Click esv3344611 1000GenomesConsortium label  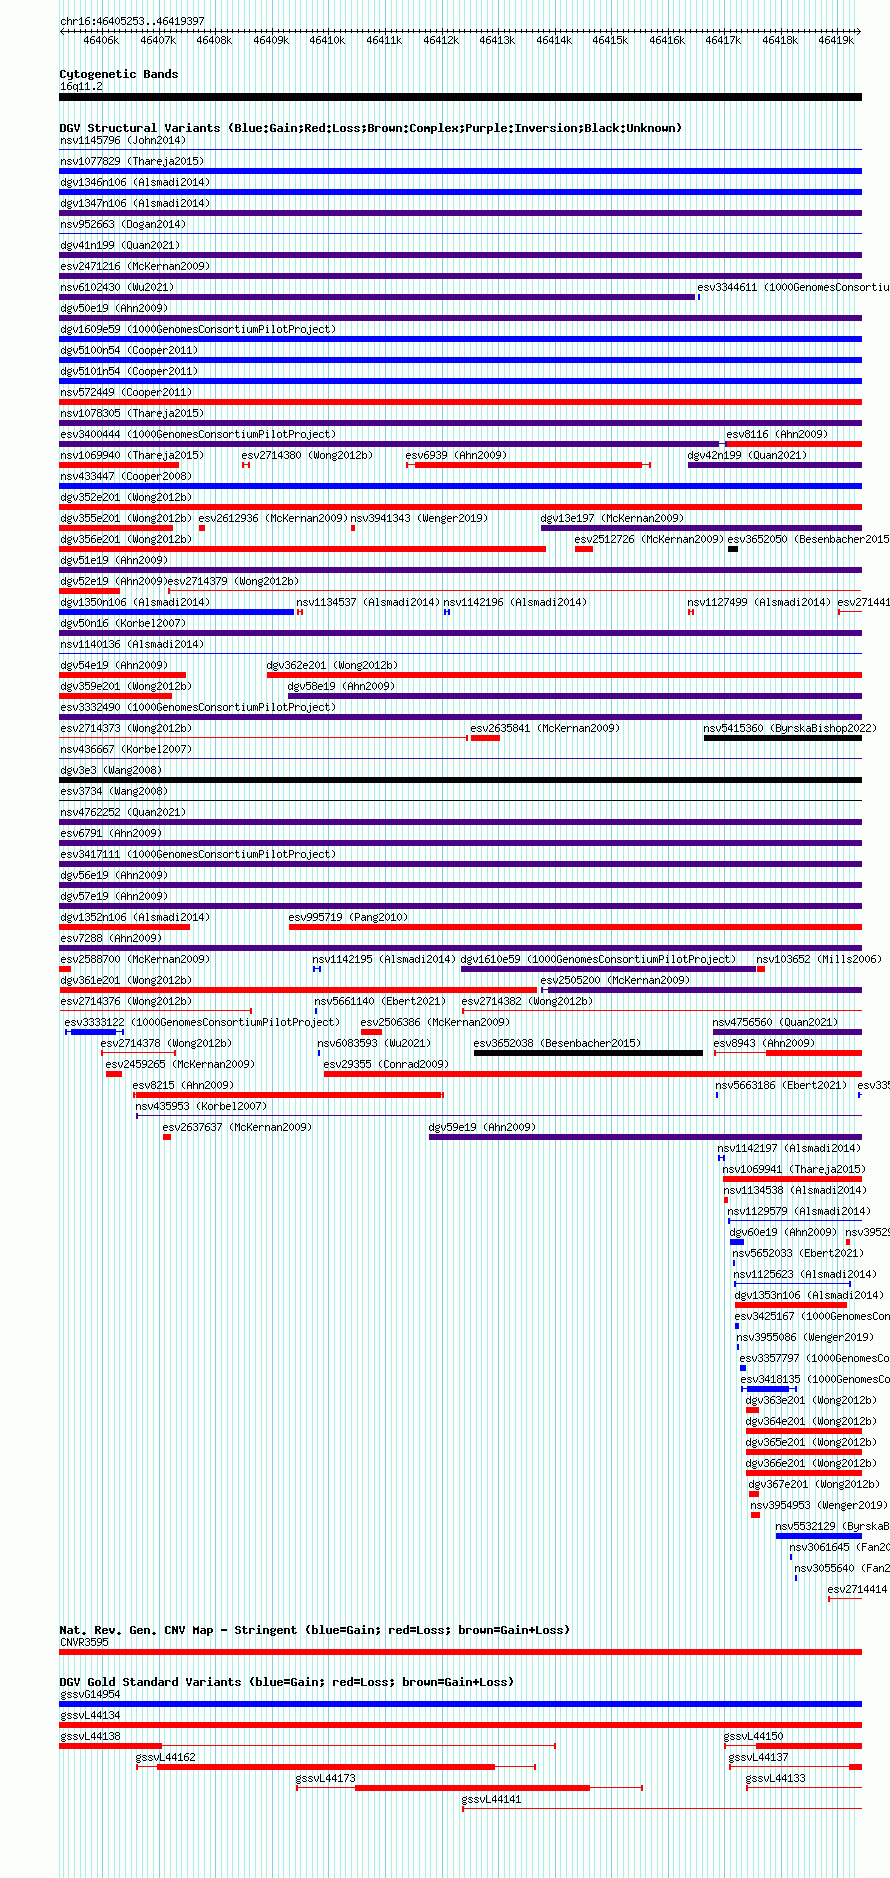pyautogui.click(x=793, y=287)
